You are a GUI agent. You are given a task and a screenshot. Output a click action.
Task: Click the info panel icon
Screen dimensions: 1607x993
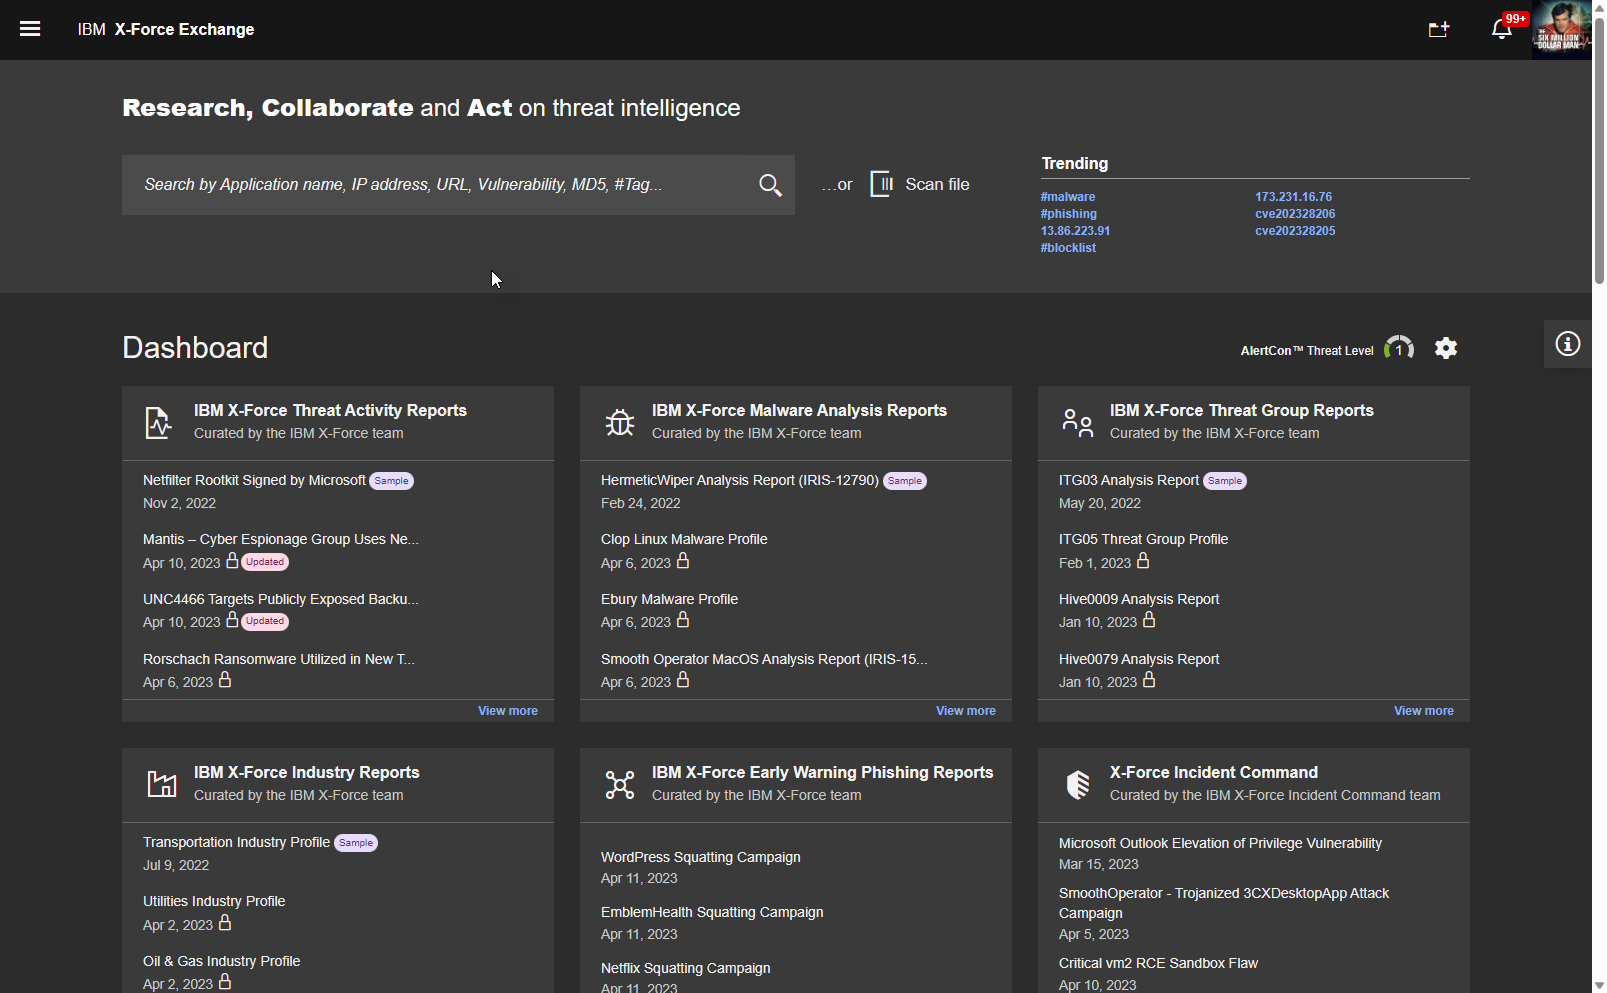pos(1567,344)
